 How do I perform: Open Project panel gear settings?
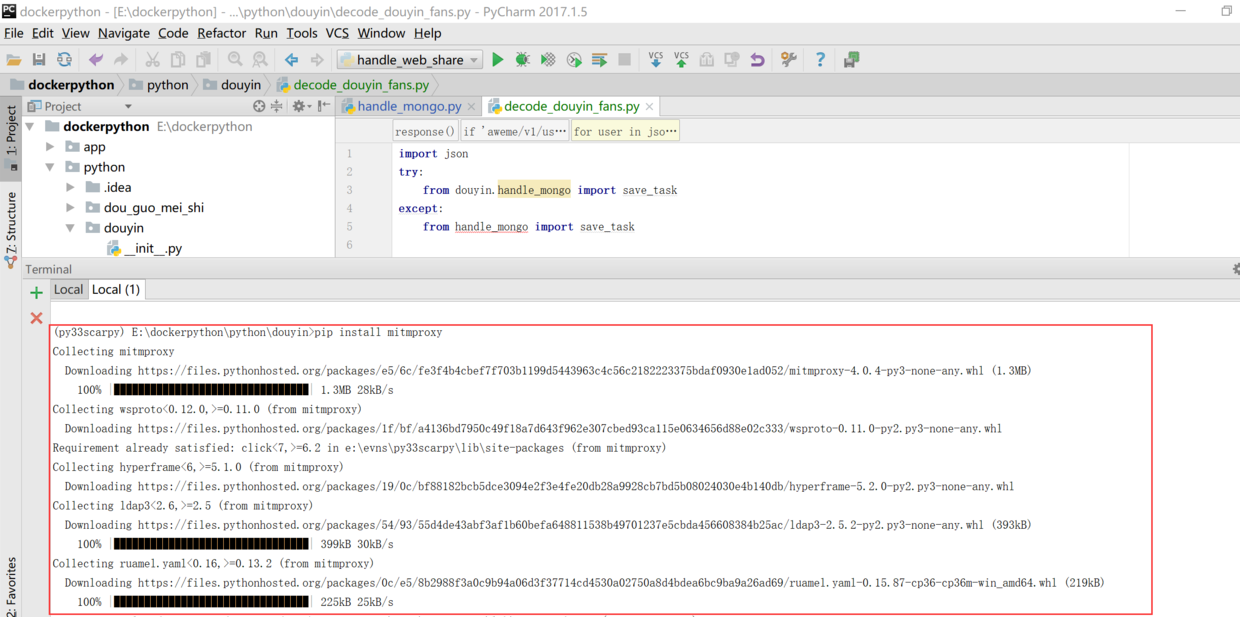300,106
